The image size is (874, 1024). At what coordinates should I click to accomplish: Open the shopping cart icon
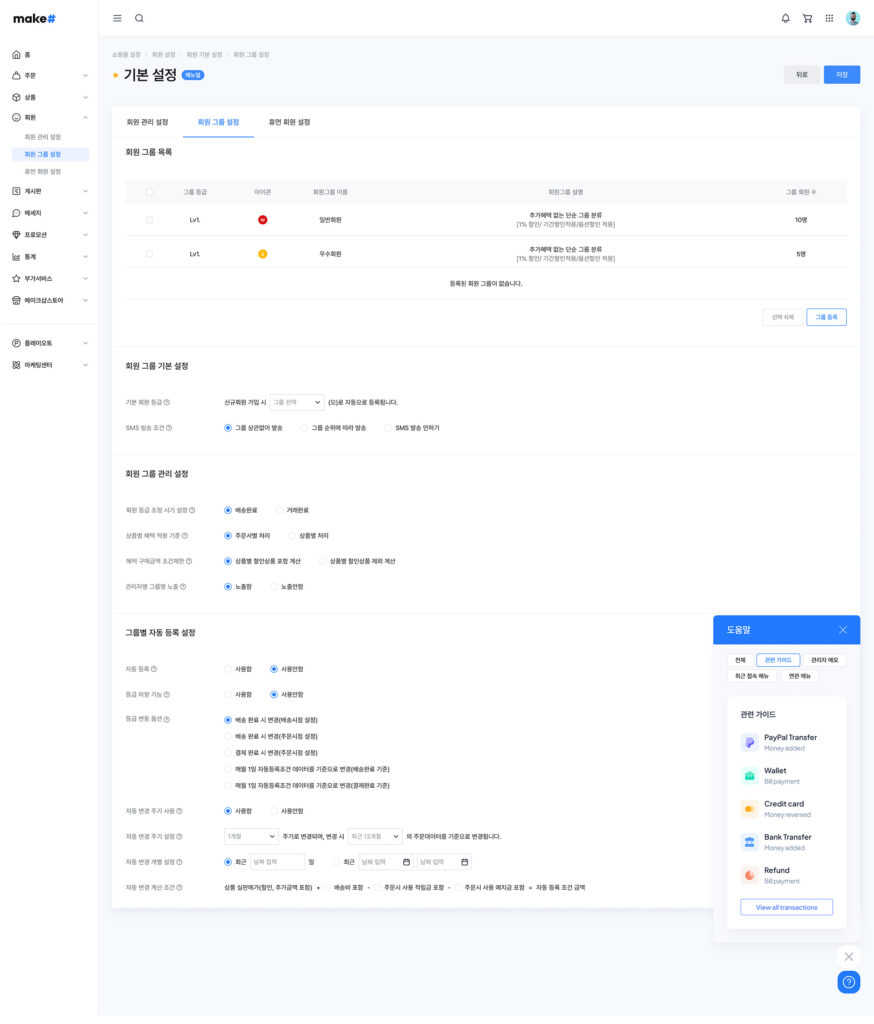807,18
